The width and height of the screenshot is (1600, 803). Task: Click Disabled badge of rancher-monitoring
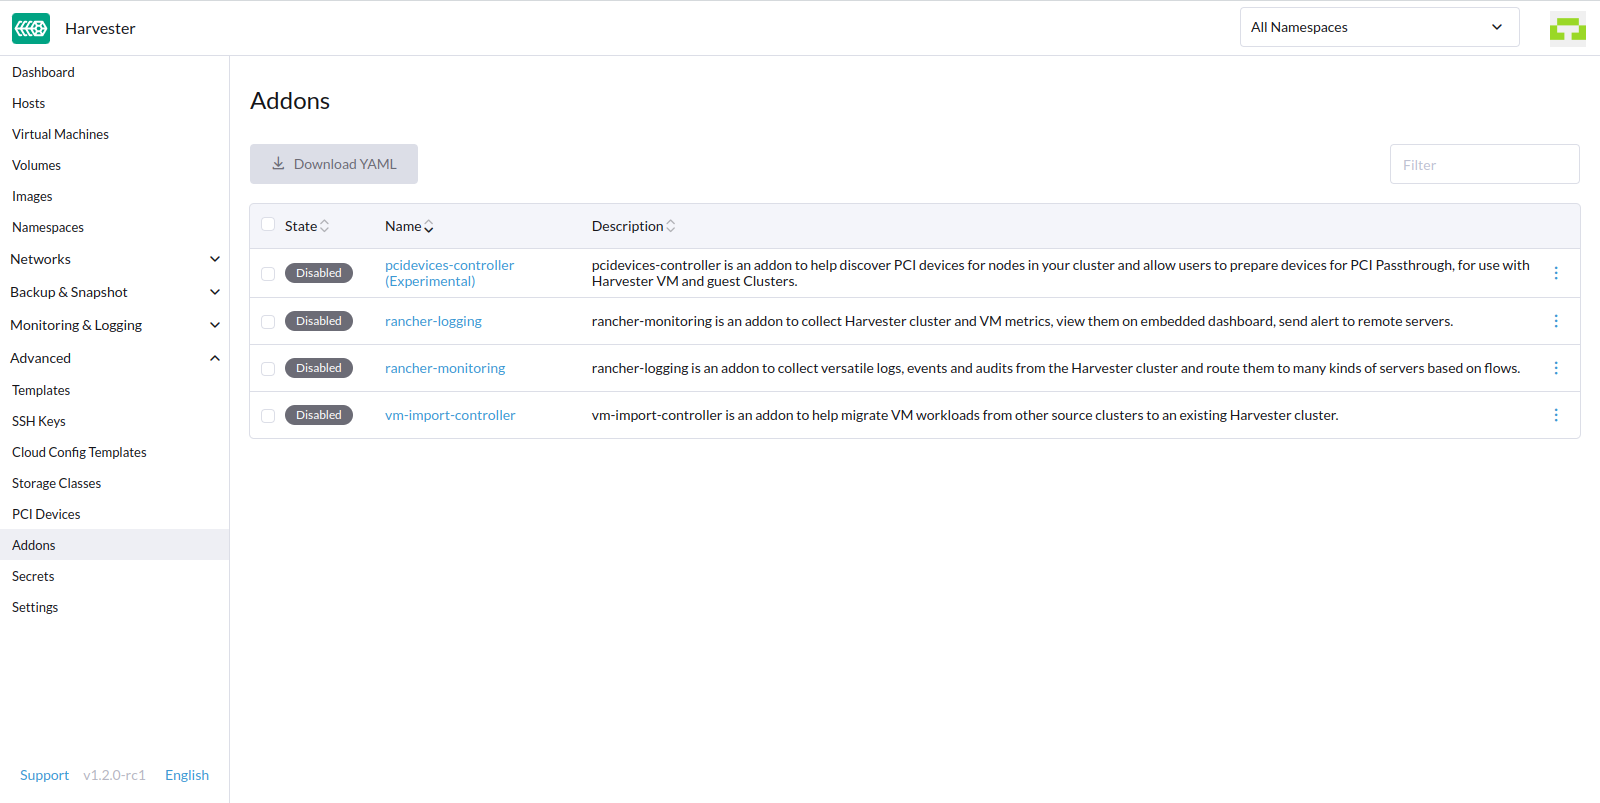319,368
